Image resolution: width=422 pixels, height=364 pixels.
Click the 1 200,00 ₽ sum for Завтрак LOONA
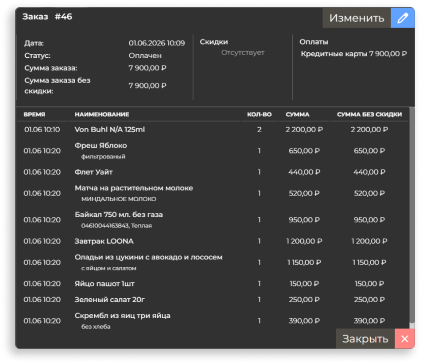[304, 241]
